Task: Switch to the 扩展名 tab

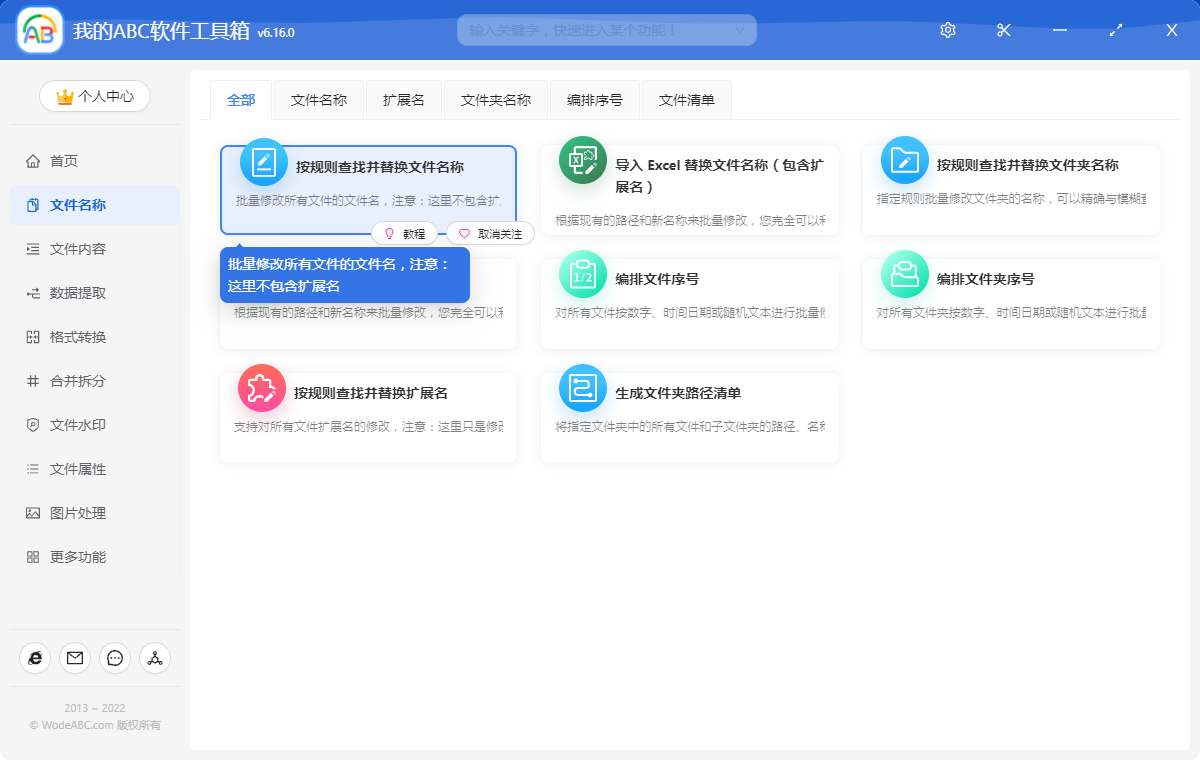Action: pyautogui.click(x=403, y=99)
